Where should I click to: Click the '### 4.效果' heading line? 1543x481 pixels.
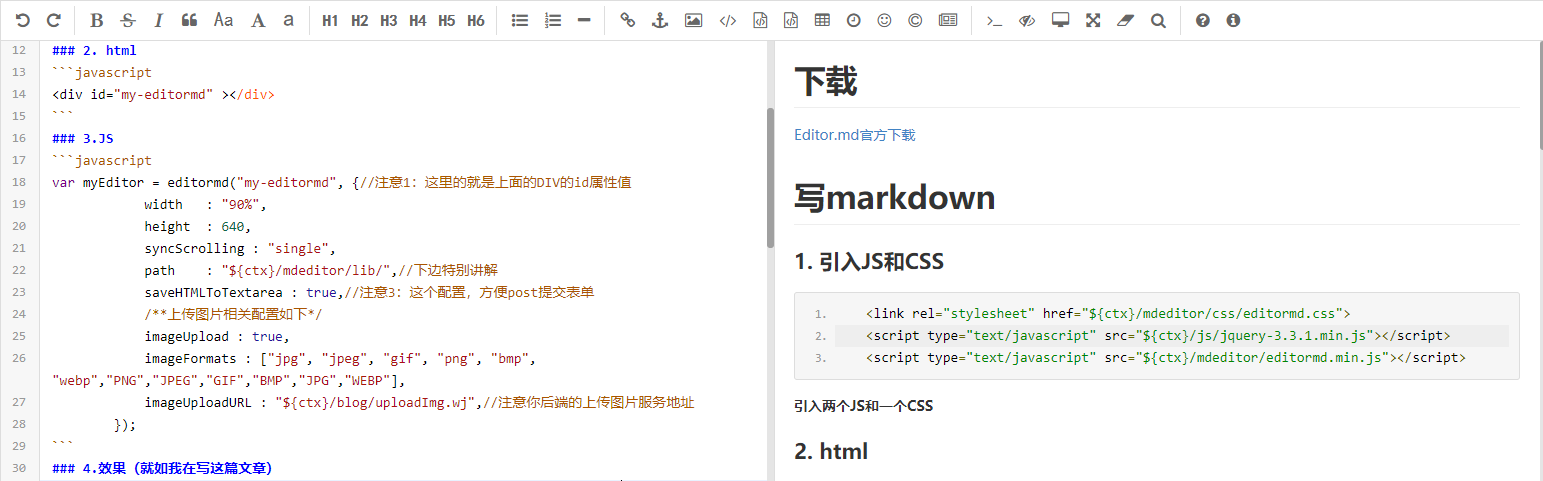coord(162,468)
